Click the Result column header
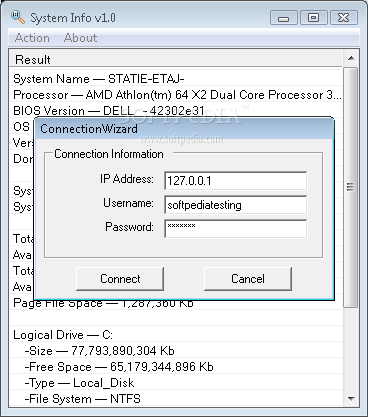 [176, 59]
